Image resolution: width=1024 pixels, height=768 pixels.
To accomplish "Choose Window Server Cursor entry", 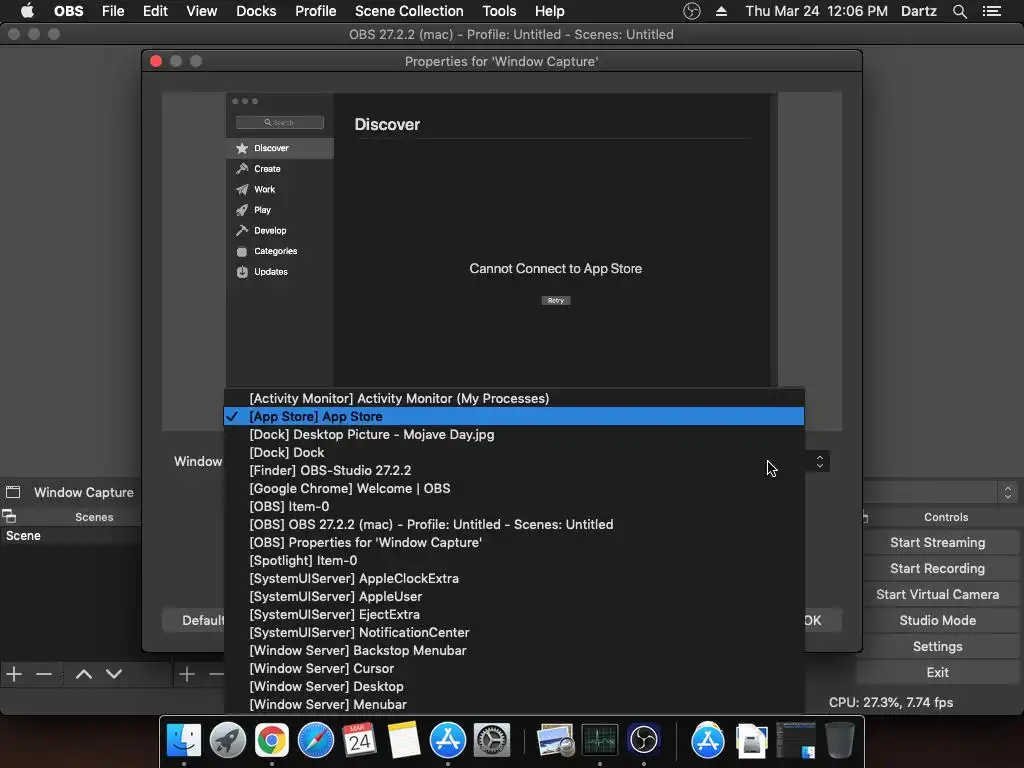I will 514,668.
